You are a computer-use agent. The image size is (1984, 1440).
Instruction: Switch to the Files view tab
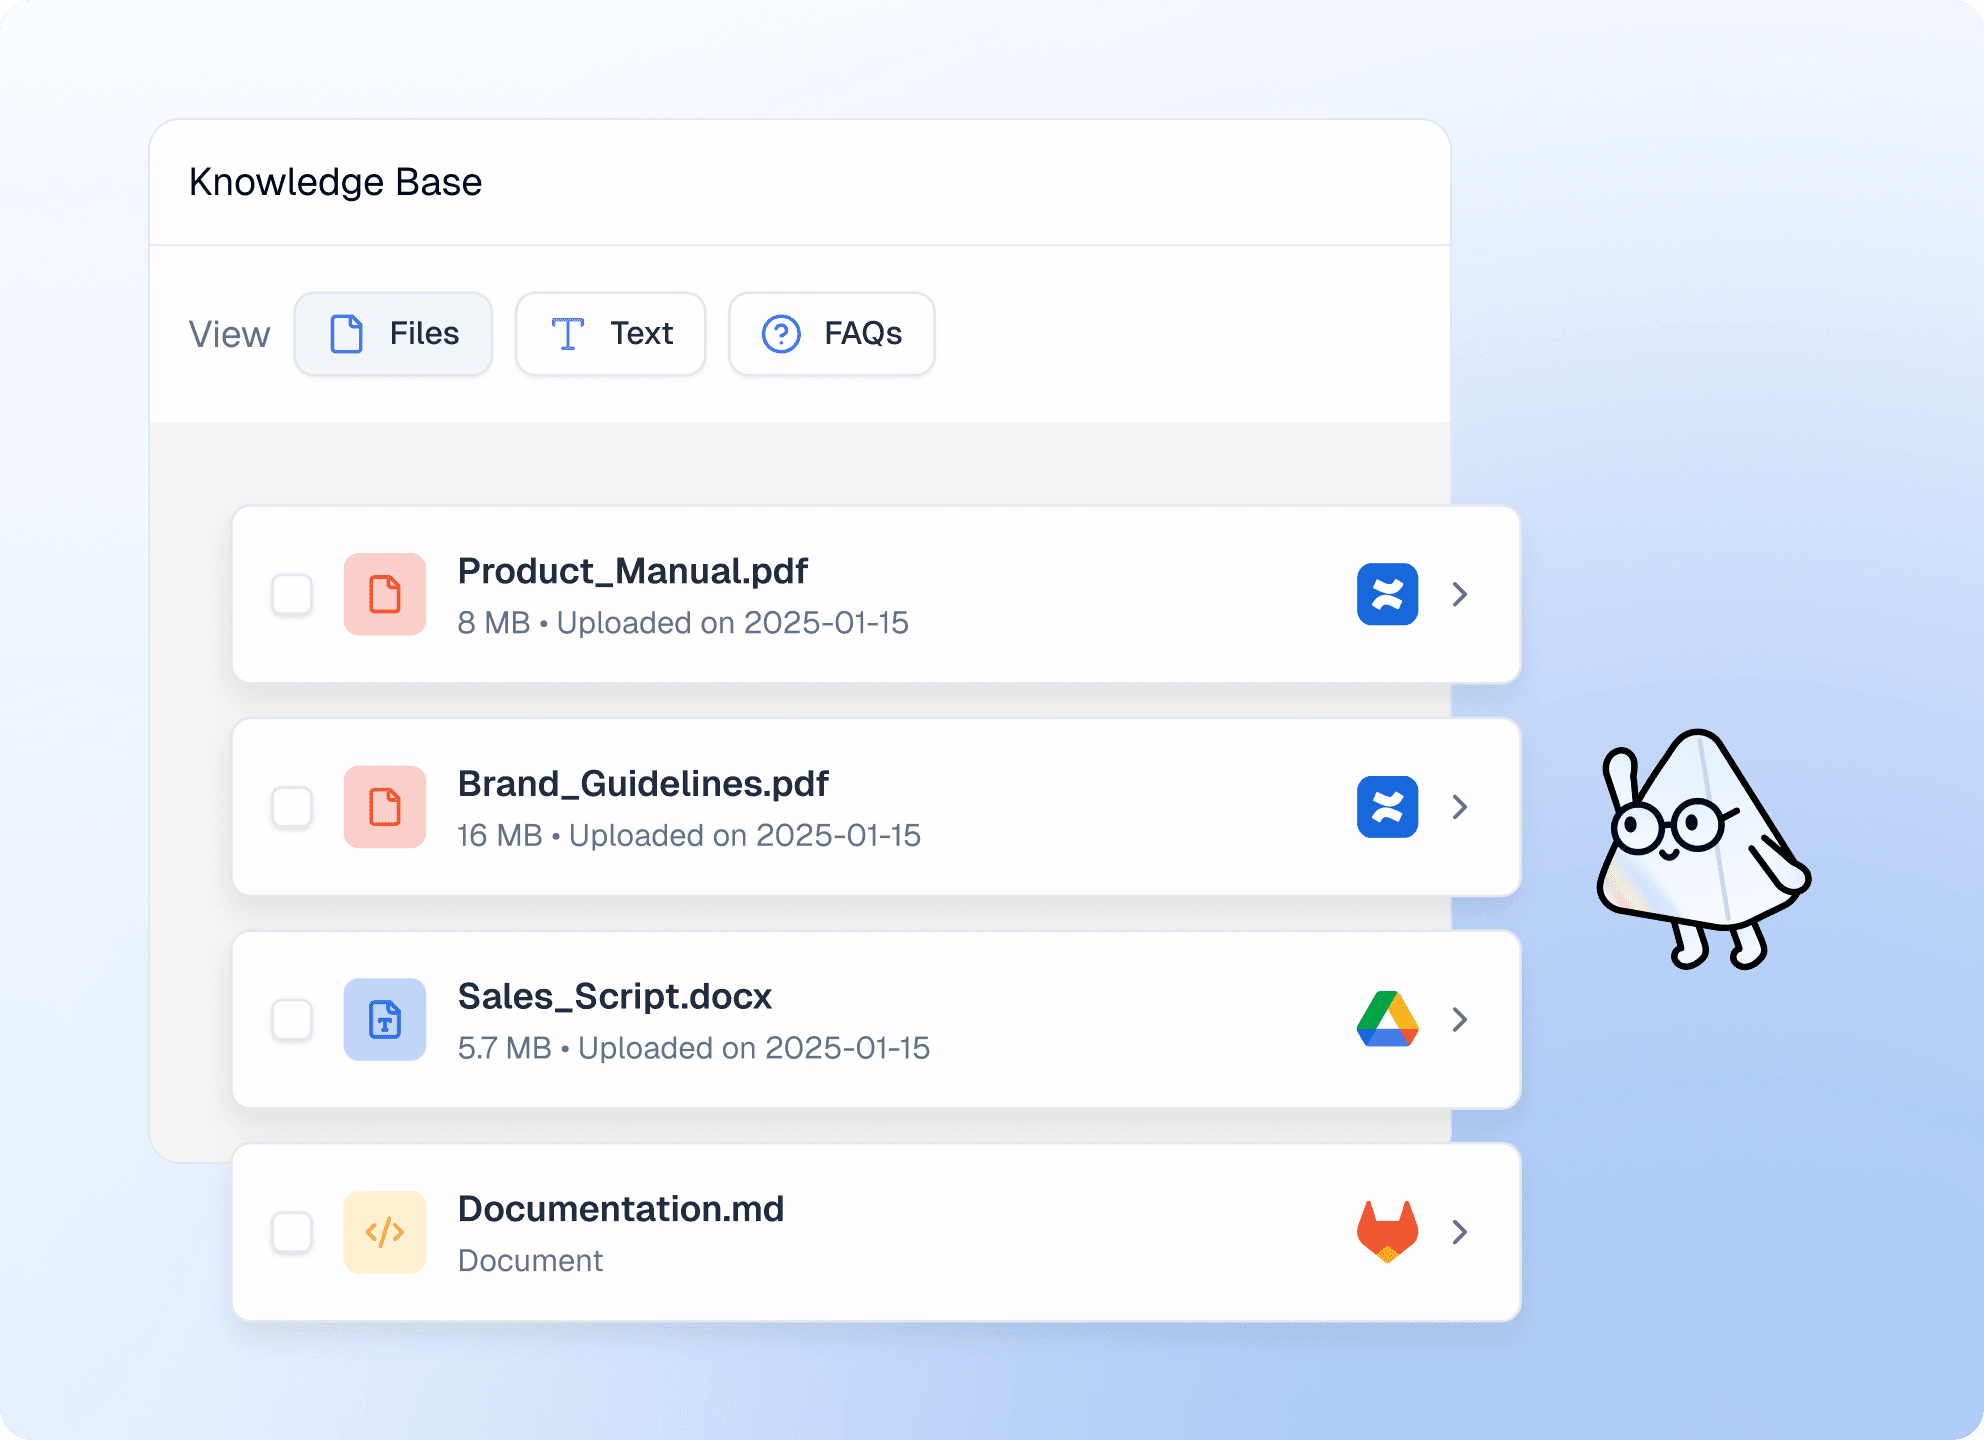[393, 334]
